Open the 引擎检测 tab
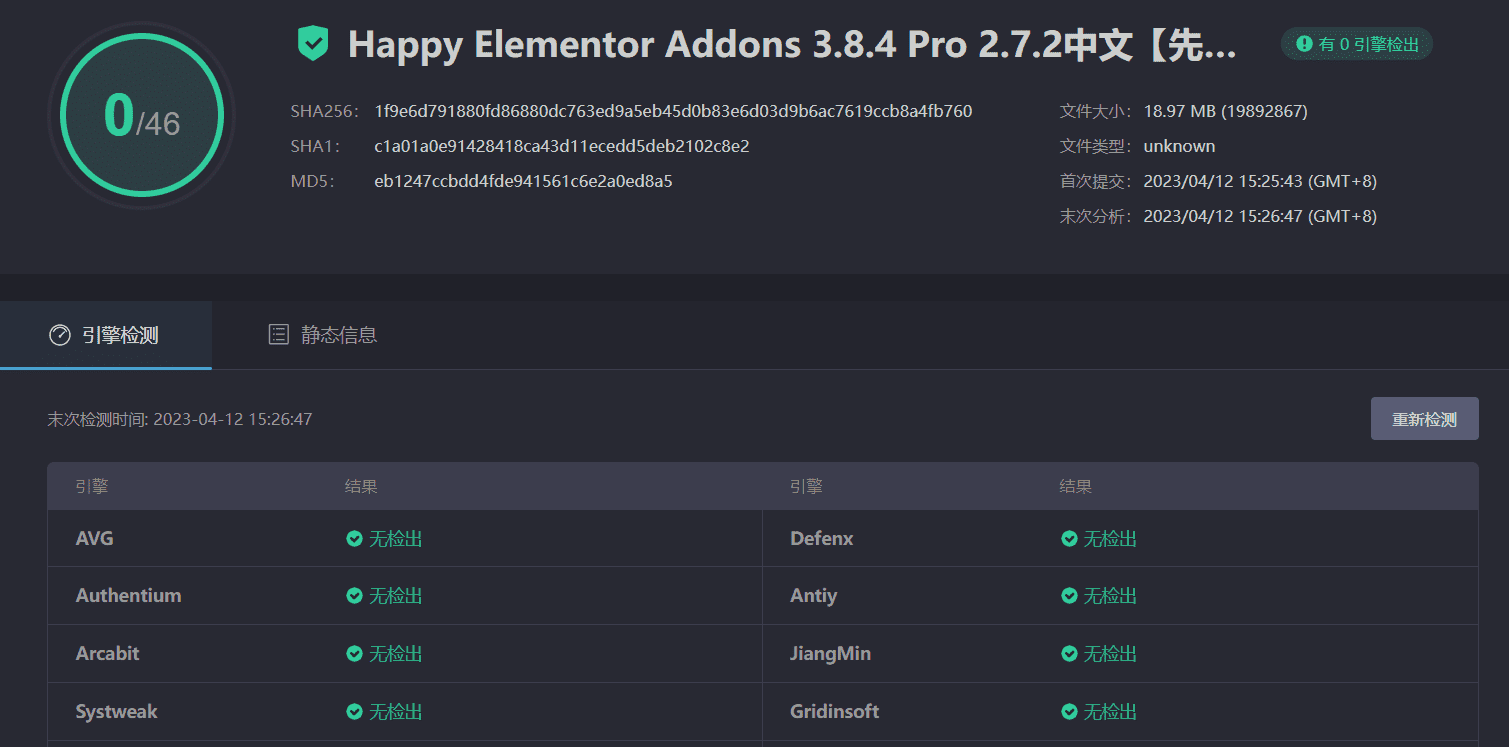 [106, 335]
